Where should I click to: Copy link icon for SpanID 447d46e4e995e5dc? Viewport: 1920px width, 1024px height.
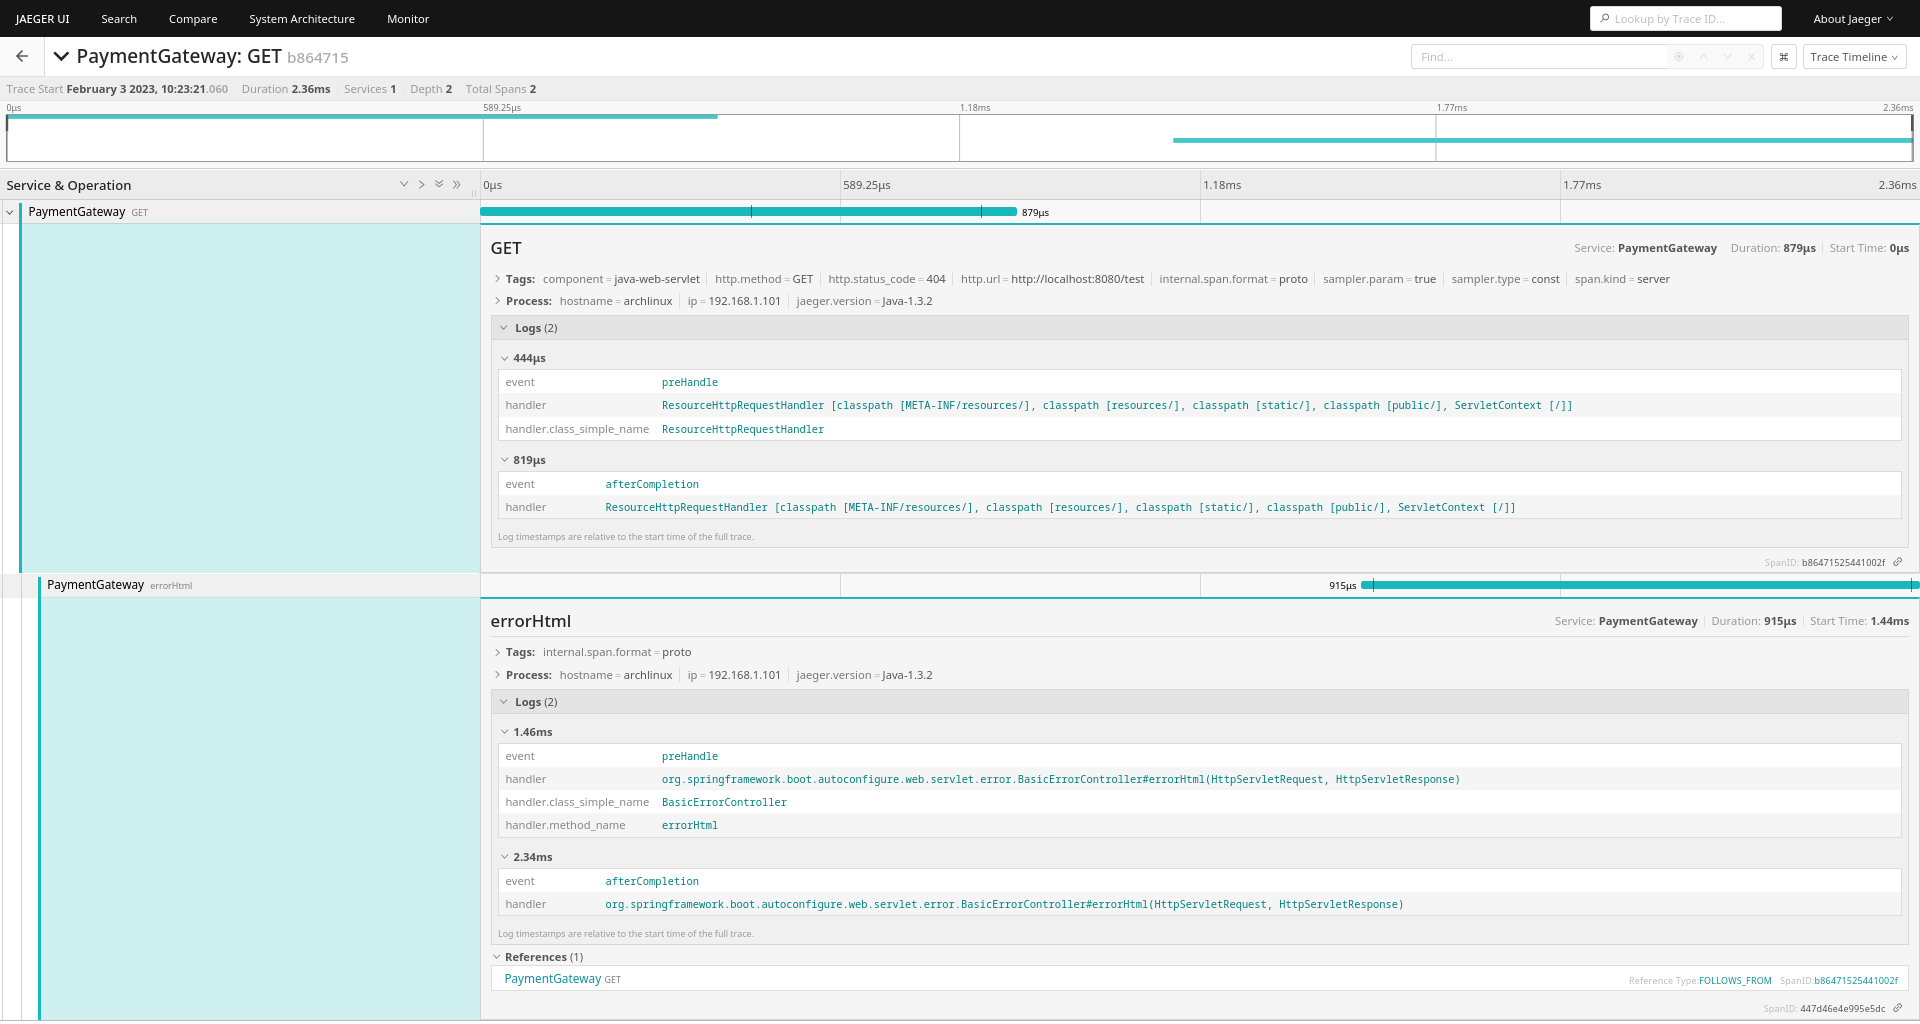click(1897, 1008)
